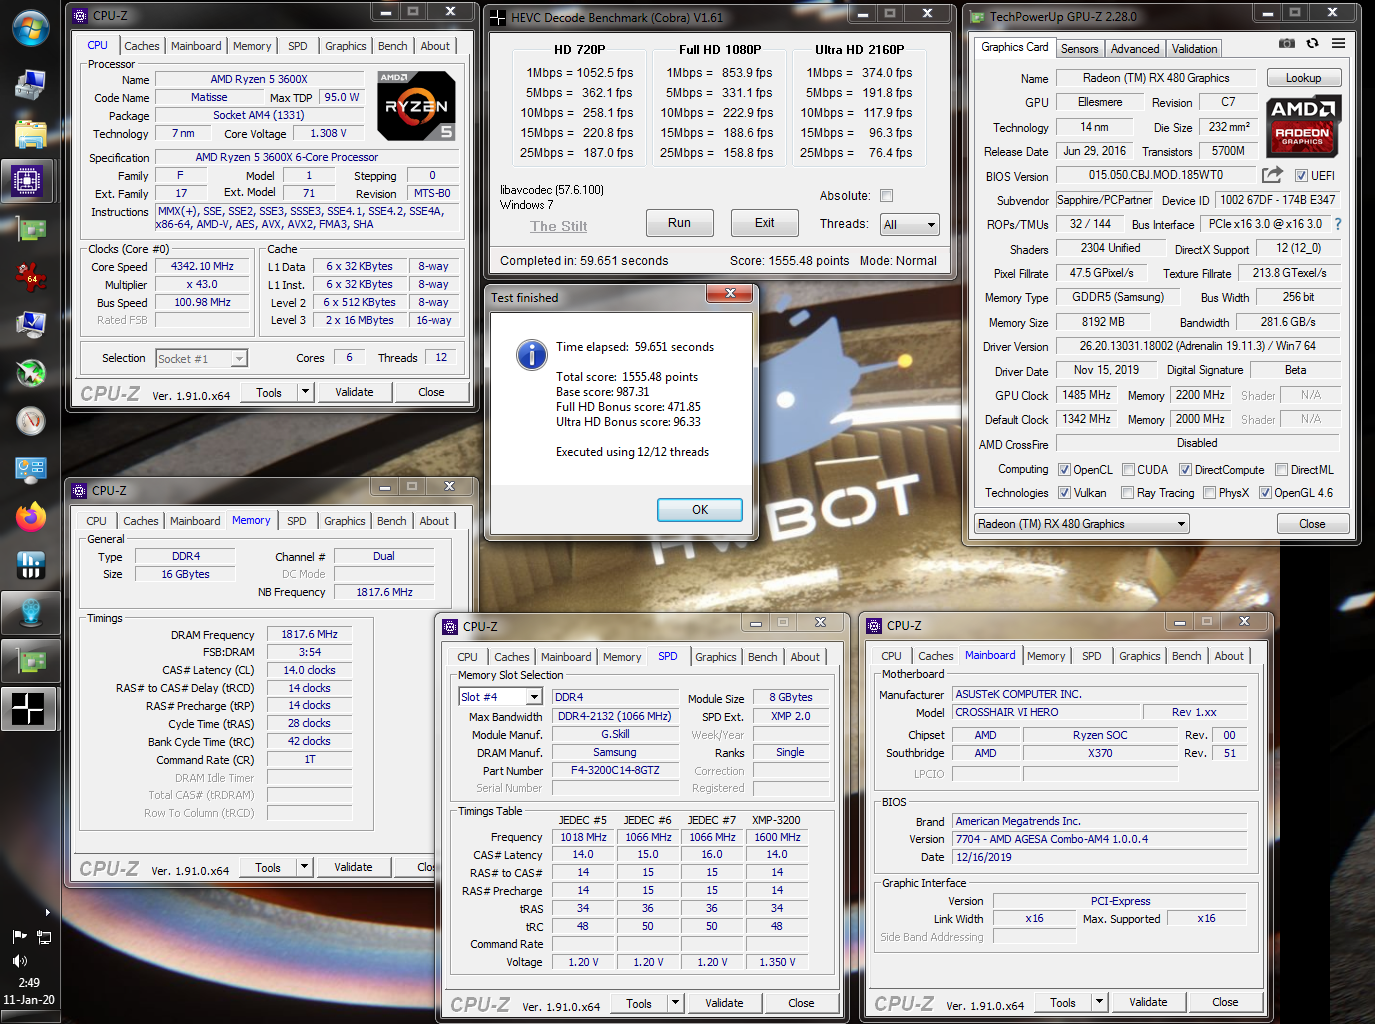Open the round gauge taskbar icon

click(x=30, y=421)
